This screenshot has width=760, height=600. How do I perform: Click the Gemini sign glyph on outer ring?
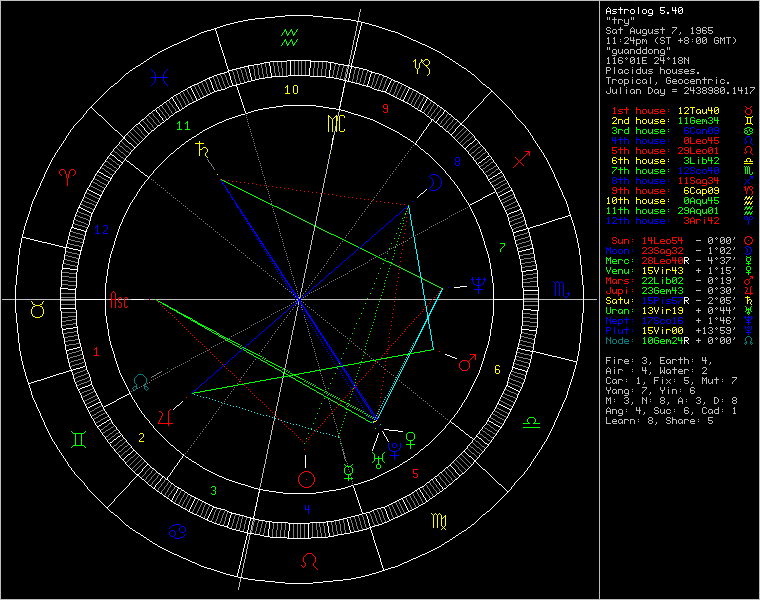79,440
